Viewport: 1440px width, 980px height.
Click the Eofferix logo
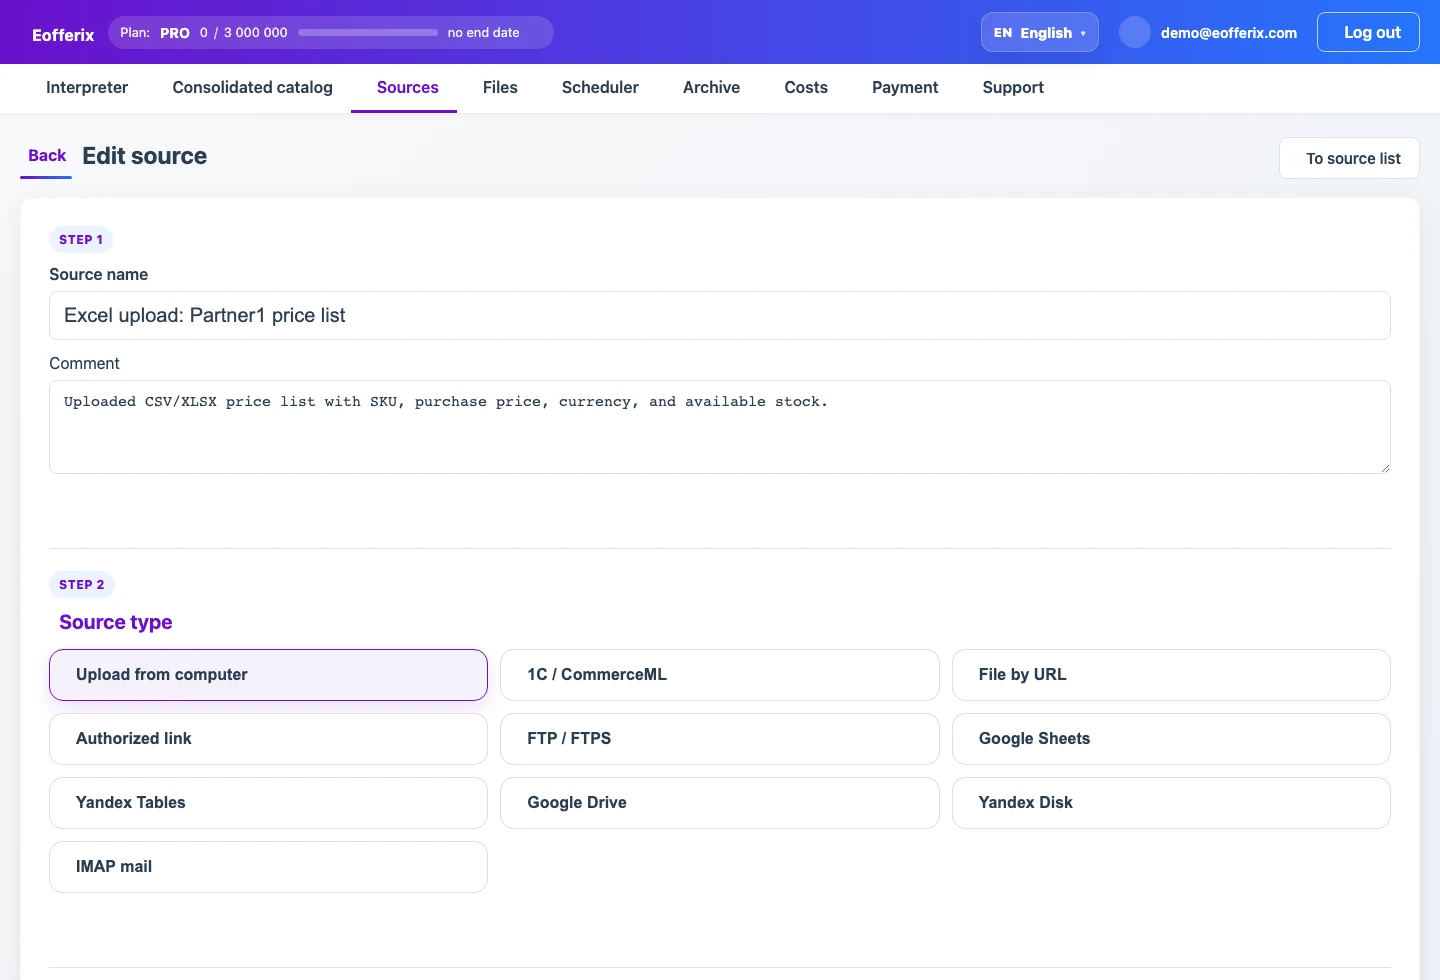(63, 35)
